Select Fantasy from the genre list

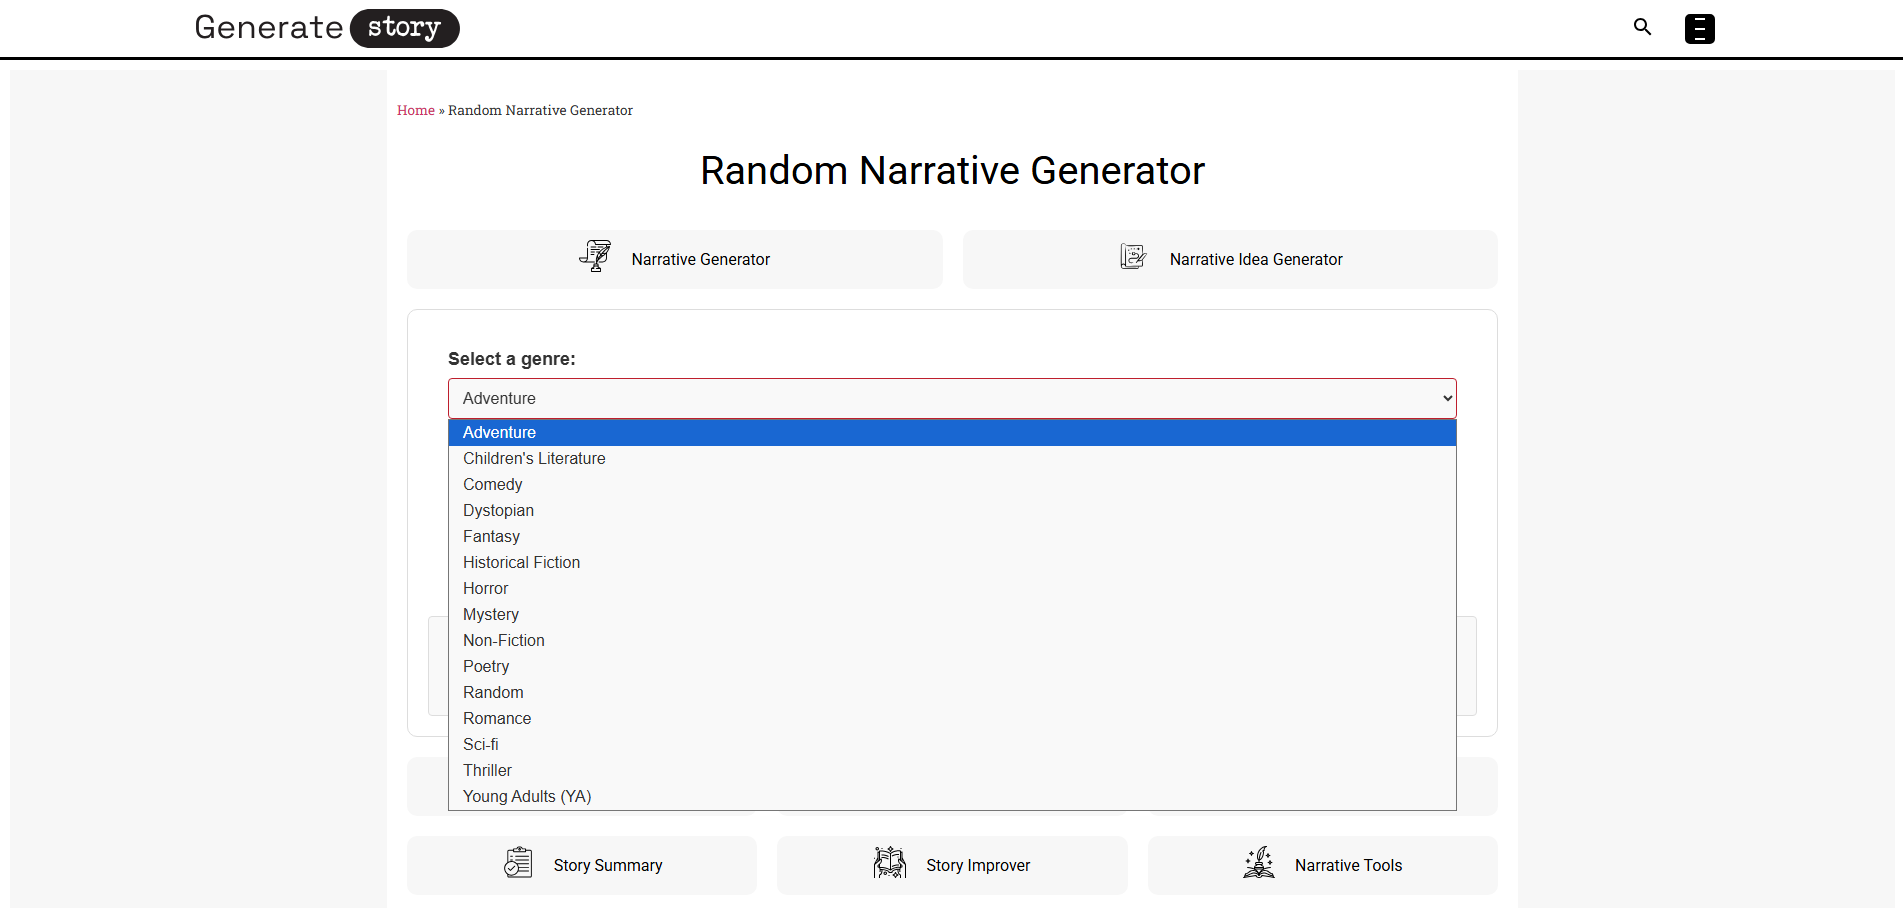click(x=491, y=536)
